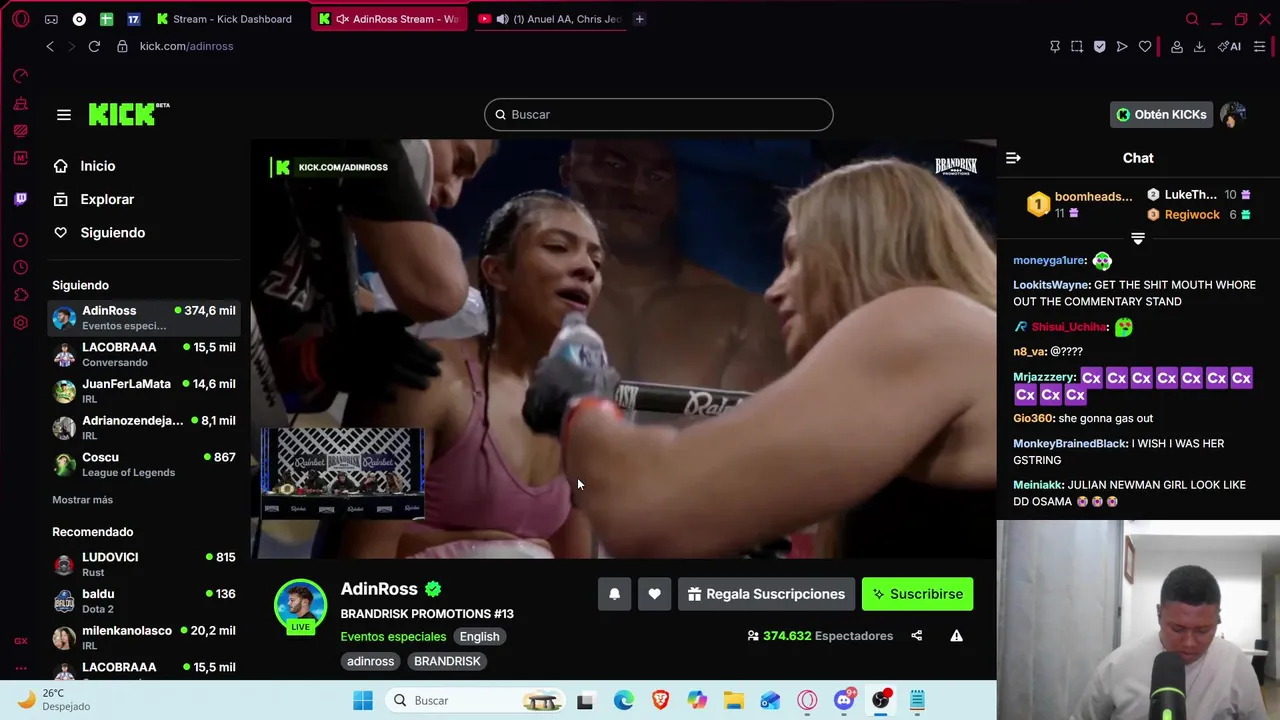
Task: Click username MonkeyBrainedBlack in chat
Action: [x=1069, y=444]
